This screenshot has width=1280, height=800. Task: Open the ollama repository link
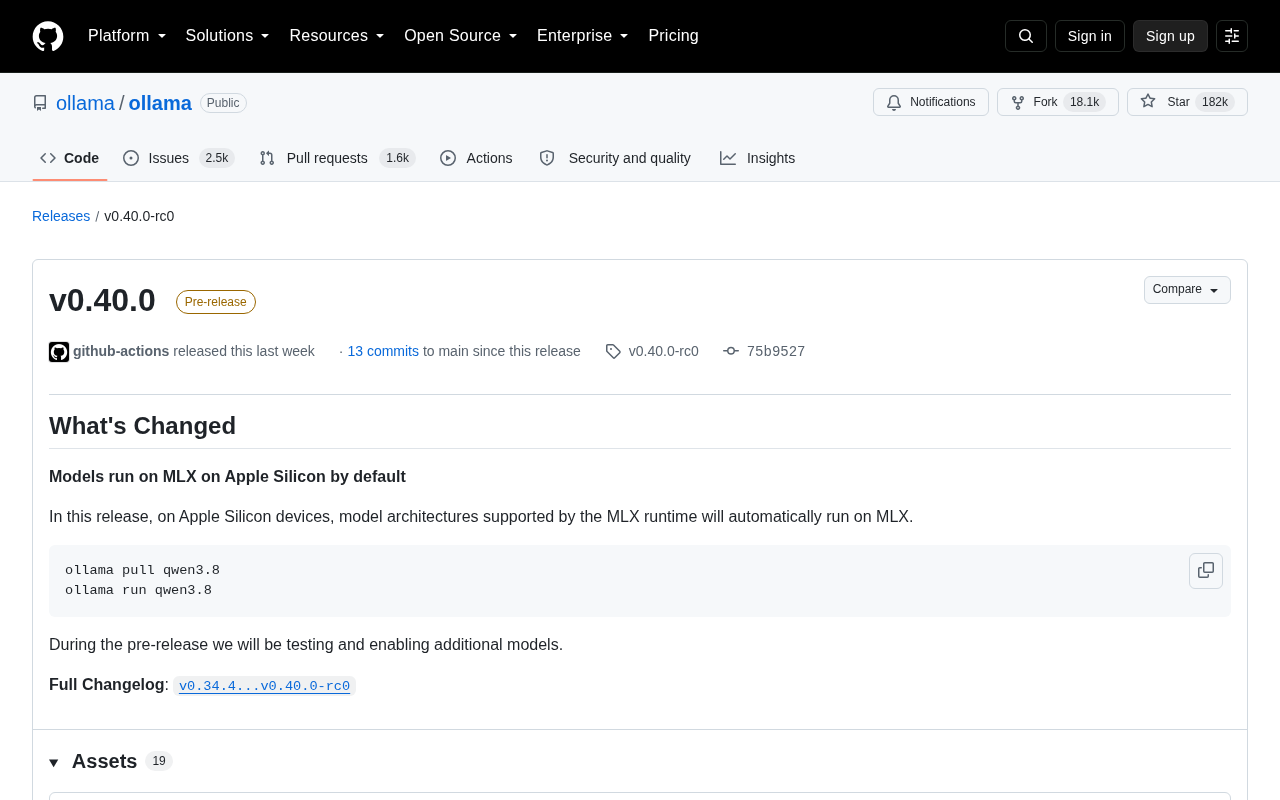click(x=160, y=103)
